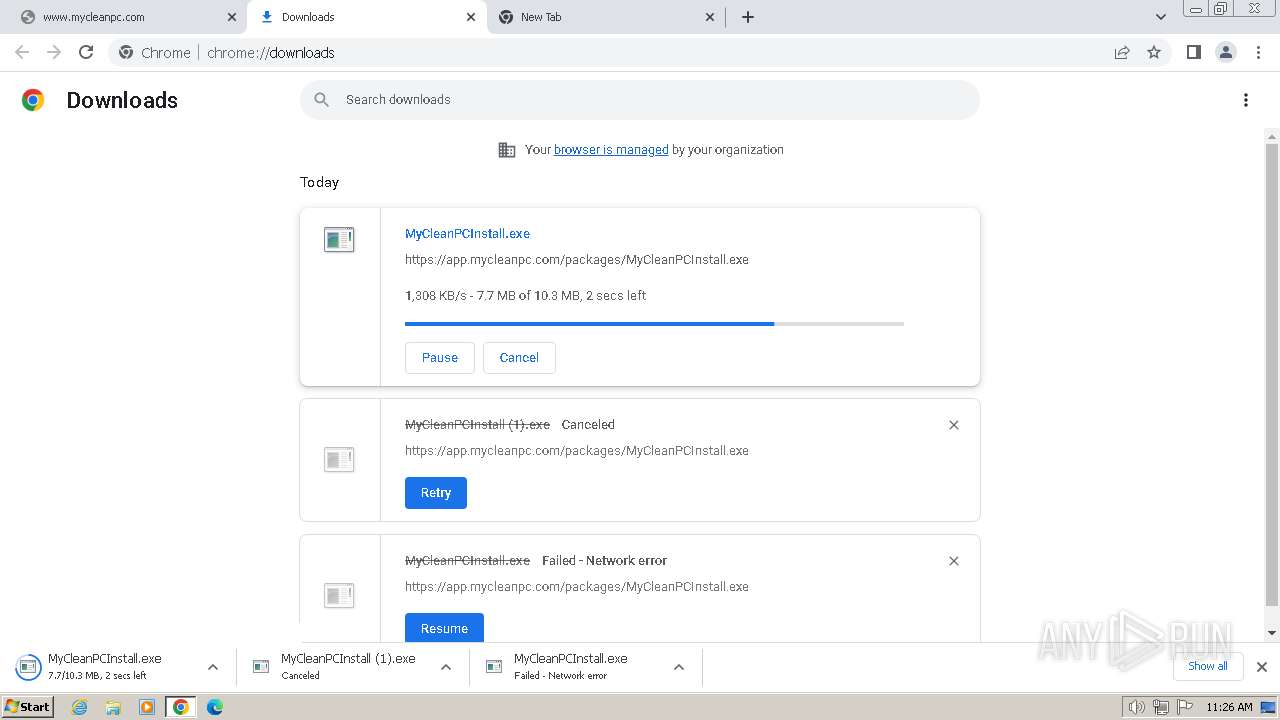Open Chrome's three-dot menu
The width and height of the screenshot is (1280, 720).
[1258, 52]
